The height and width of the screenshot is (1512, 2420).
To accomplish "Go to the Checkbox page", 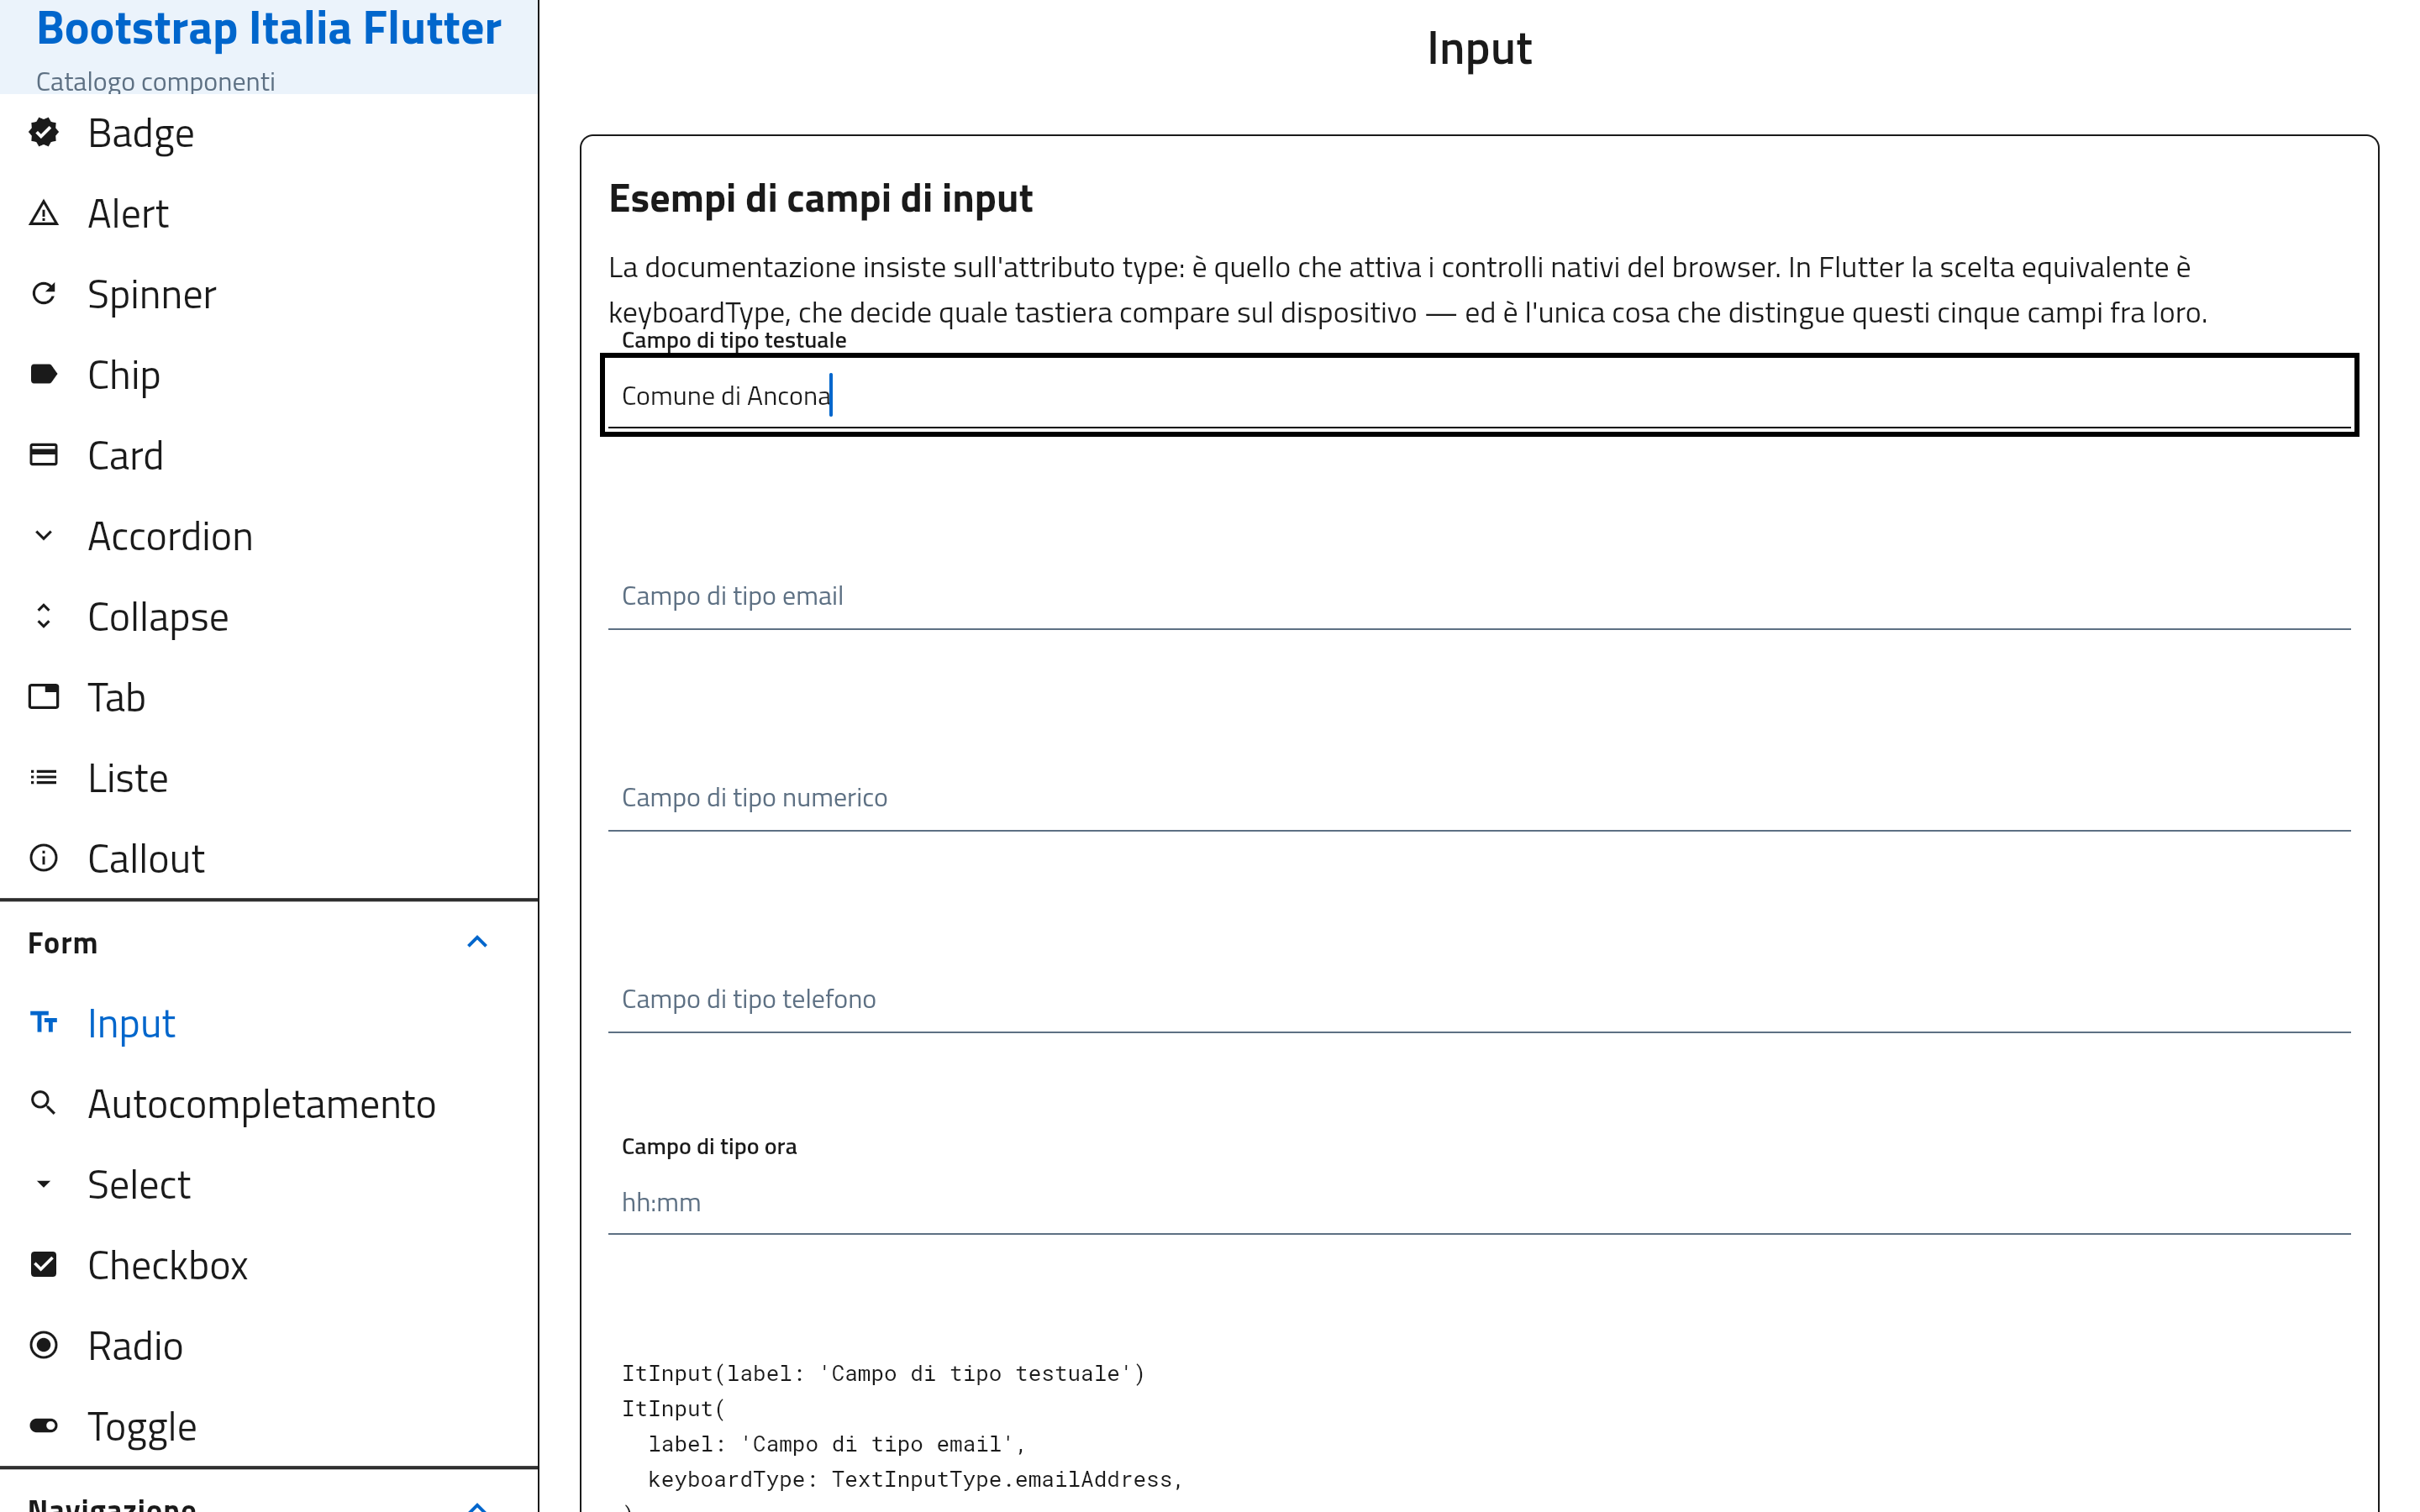I will coord(269,1265).
